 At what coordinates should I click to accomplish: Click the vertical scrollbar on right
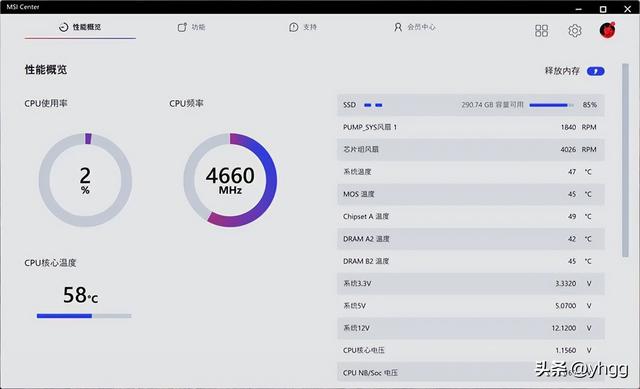coord(625,160)
